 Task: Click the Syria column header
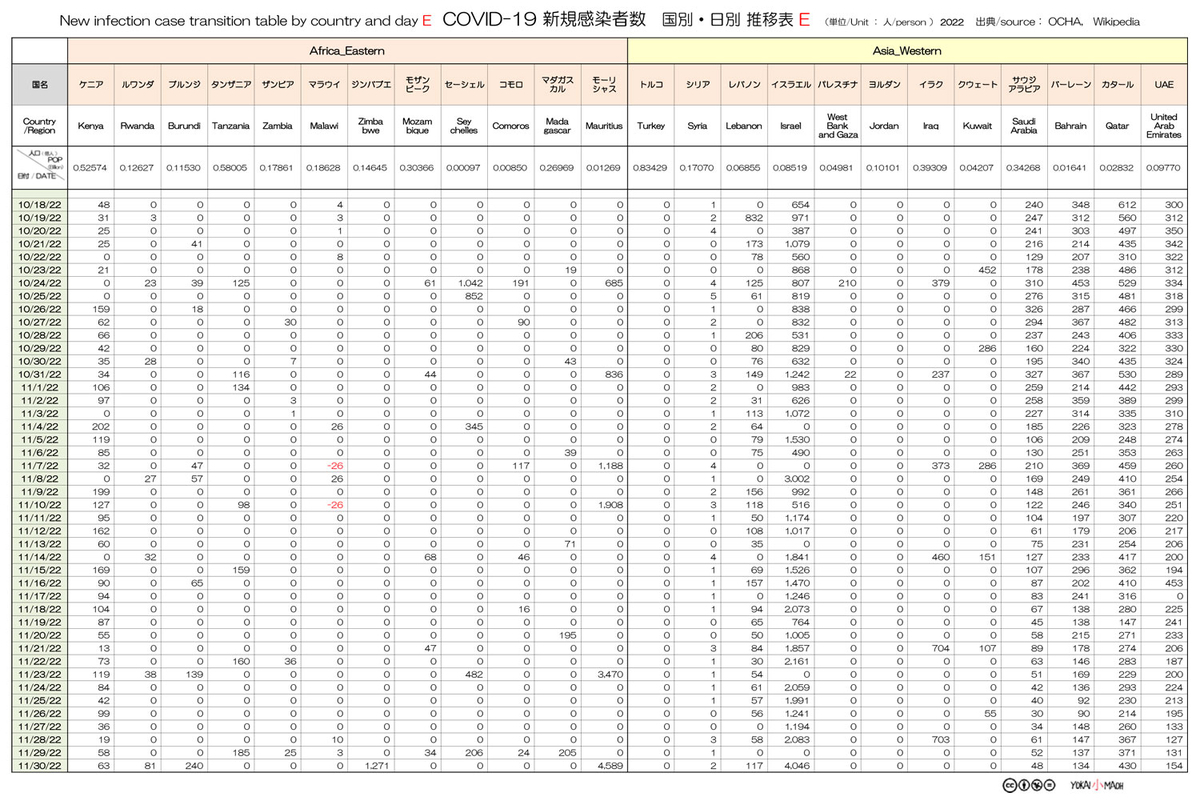pos(698,127)
